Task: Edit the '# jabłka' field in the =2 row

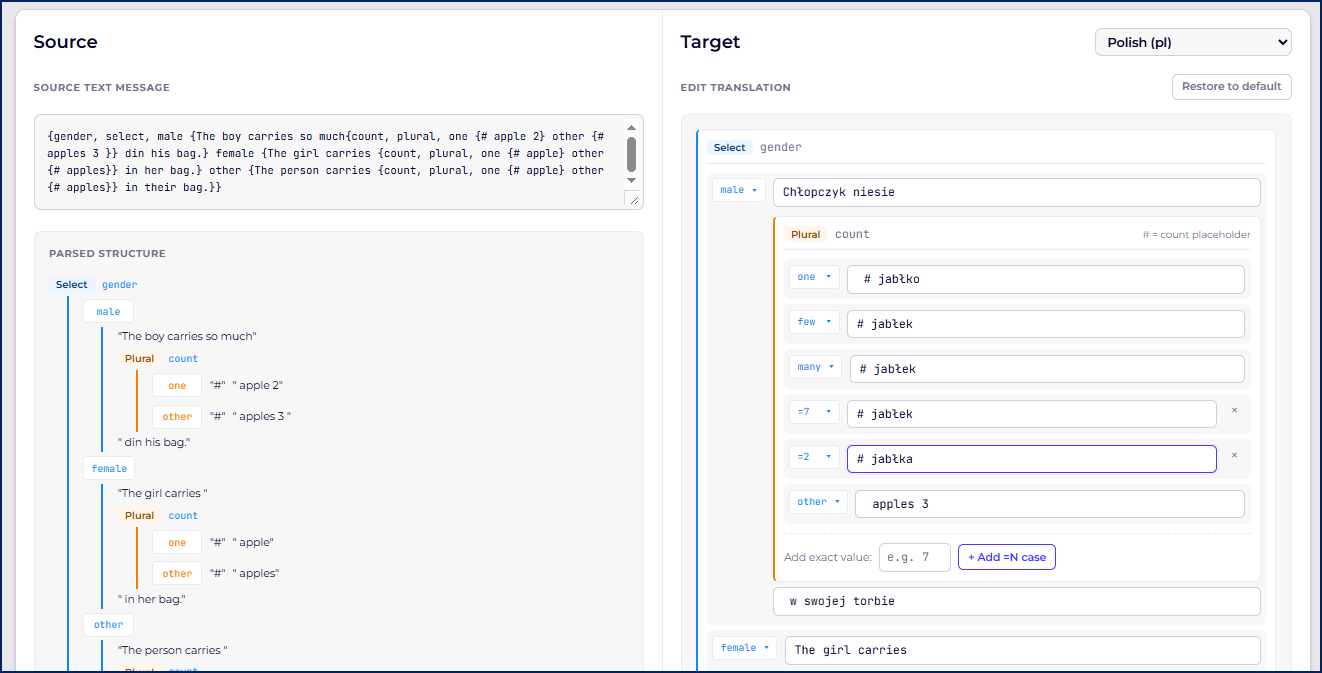Action: click(1032, 459)
